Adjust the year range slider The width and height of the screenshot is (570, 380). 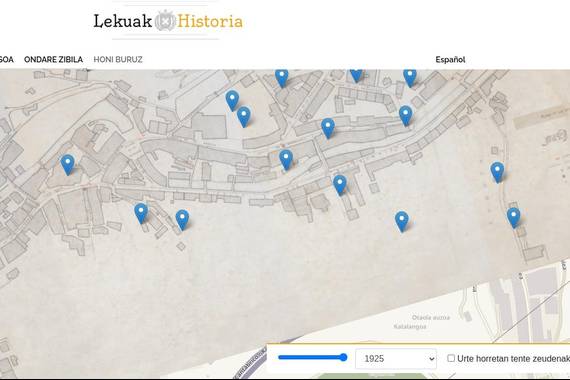click(313, 358)
